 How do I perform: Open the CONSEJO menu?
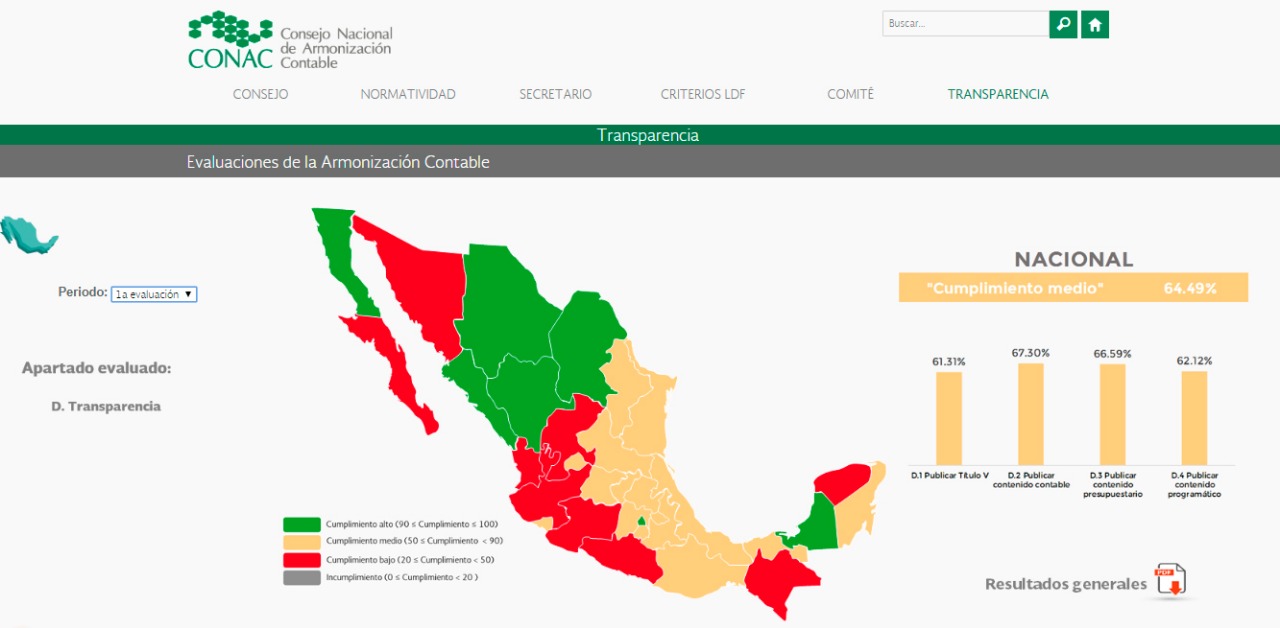coord(260,94)
